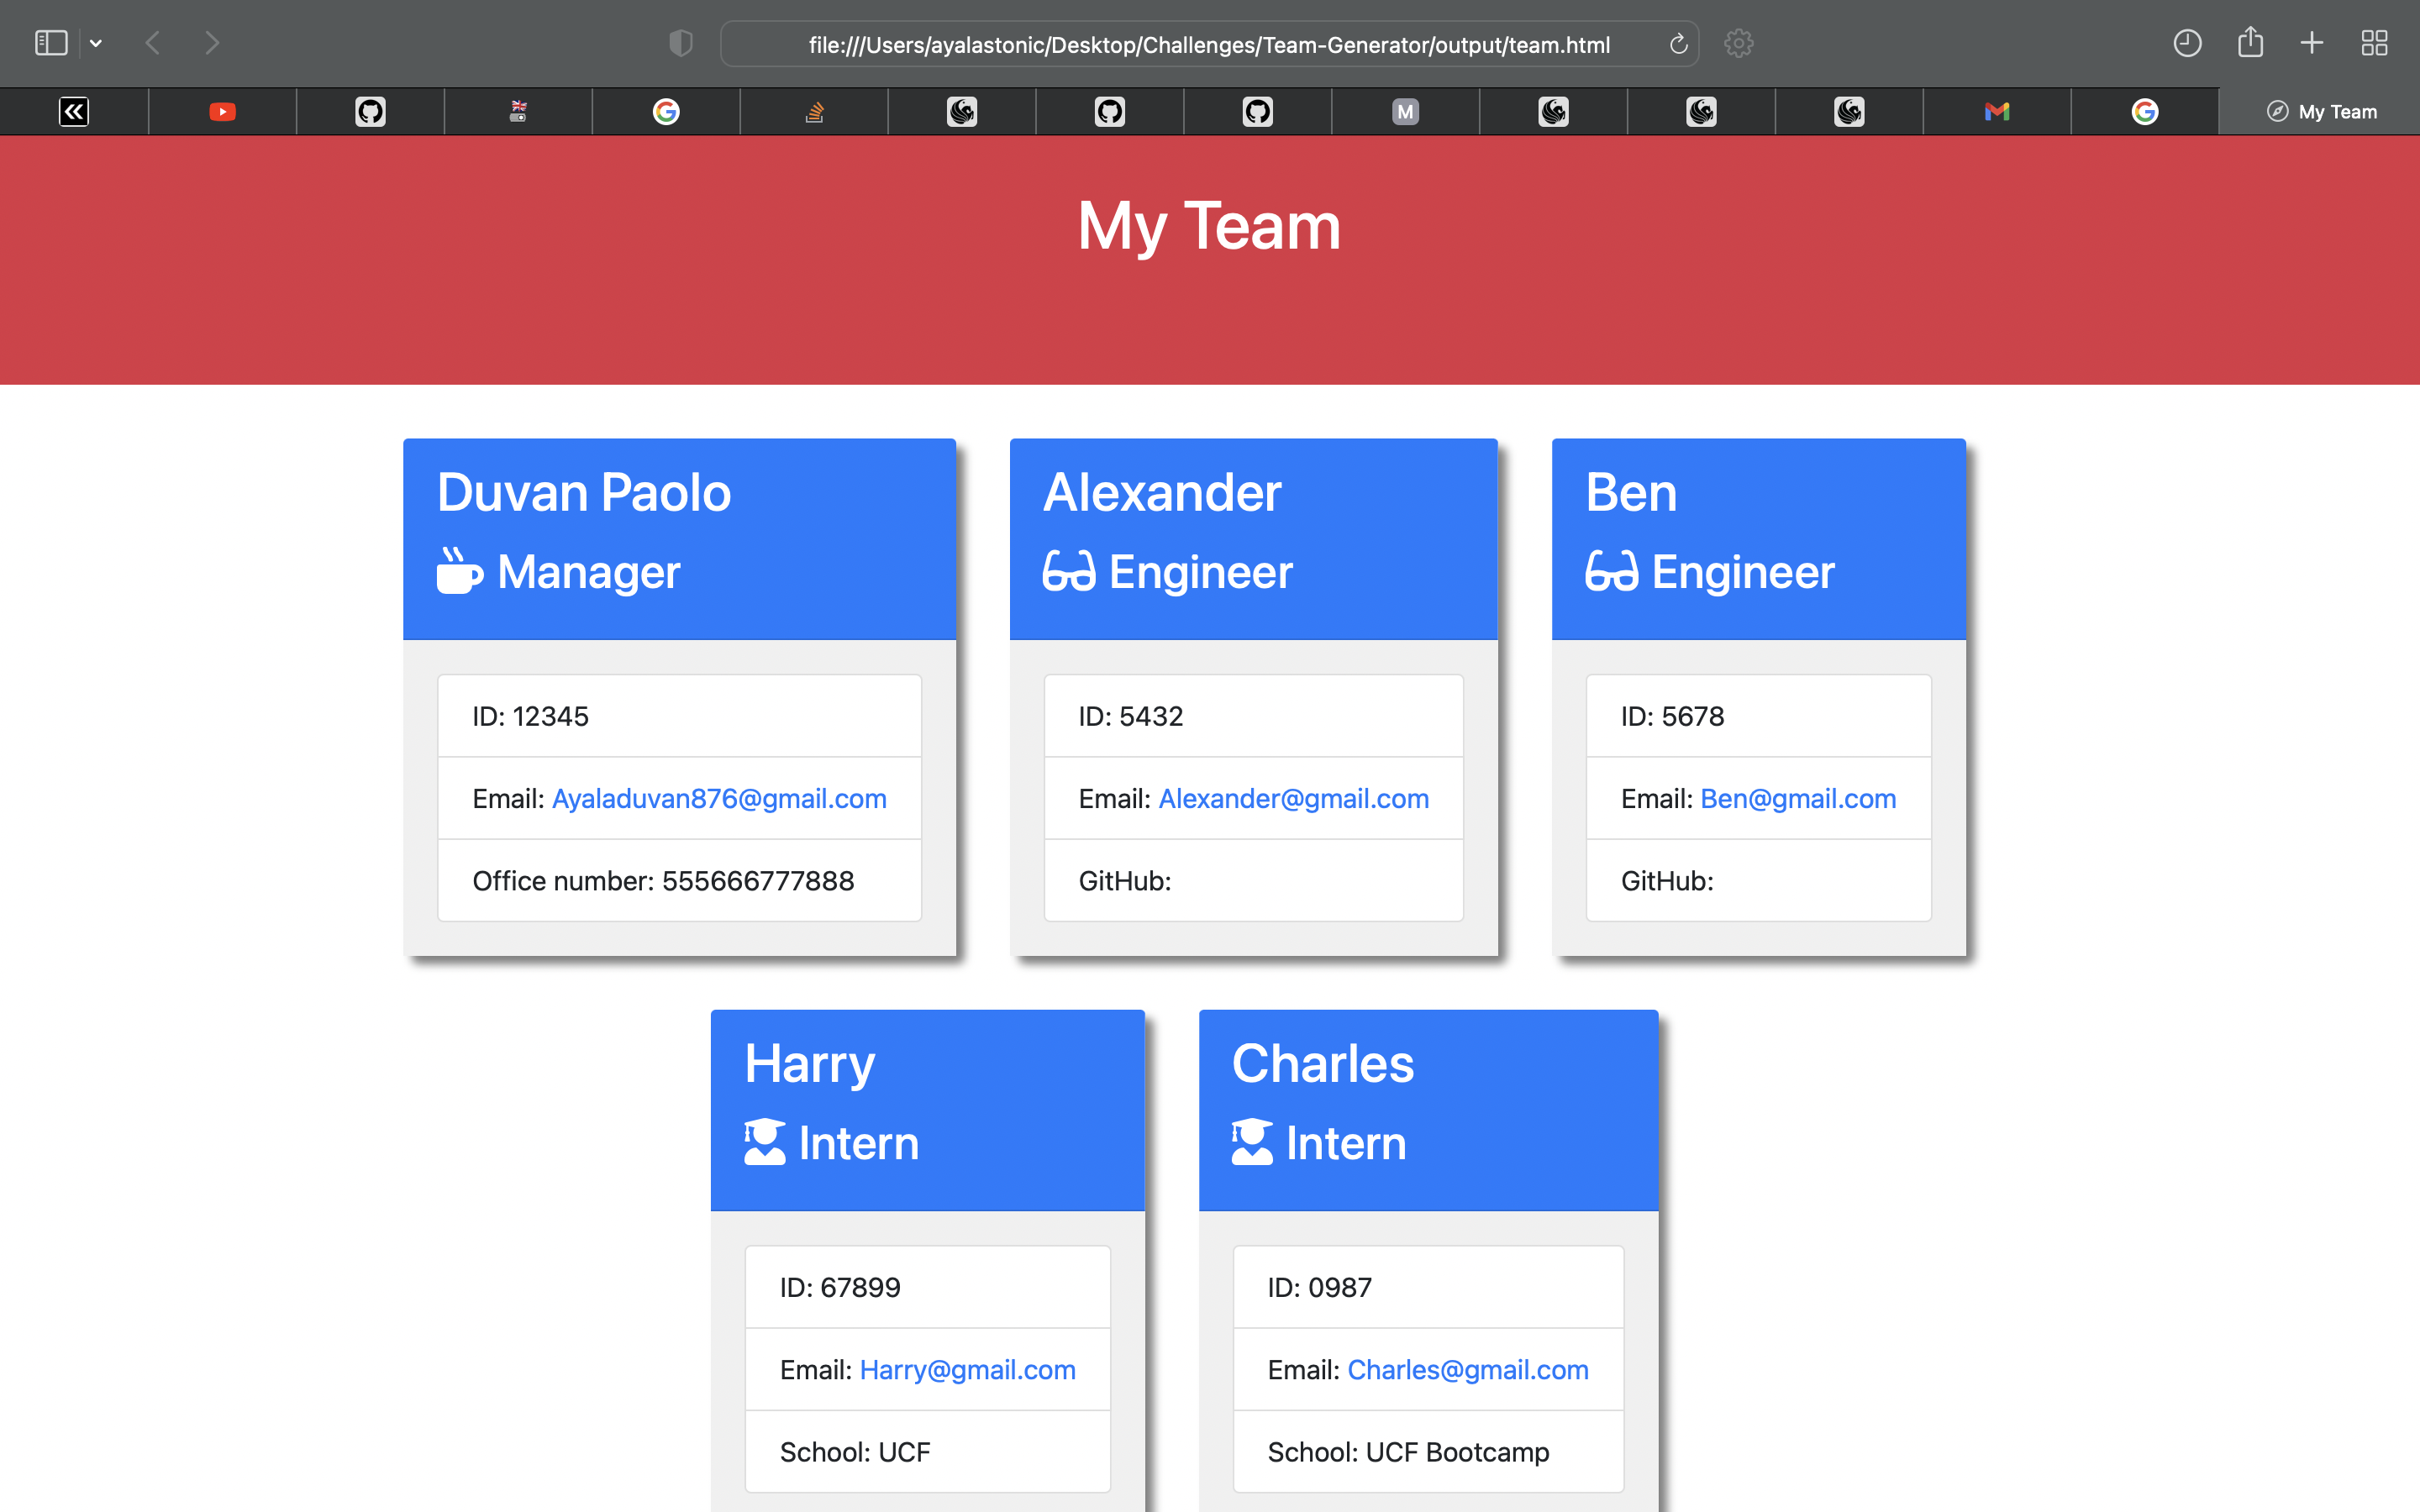The height and width of the screenshot is (1512, 2420).
Task: Collapse the pinned tabs with the double-chevron icon
Action: click(74, 111)
